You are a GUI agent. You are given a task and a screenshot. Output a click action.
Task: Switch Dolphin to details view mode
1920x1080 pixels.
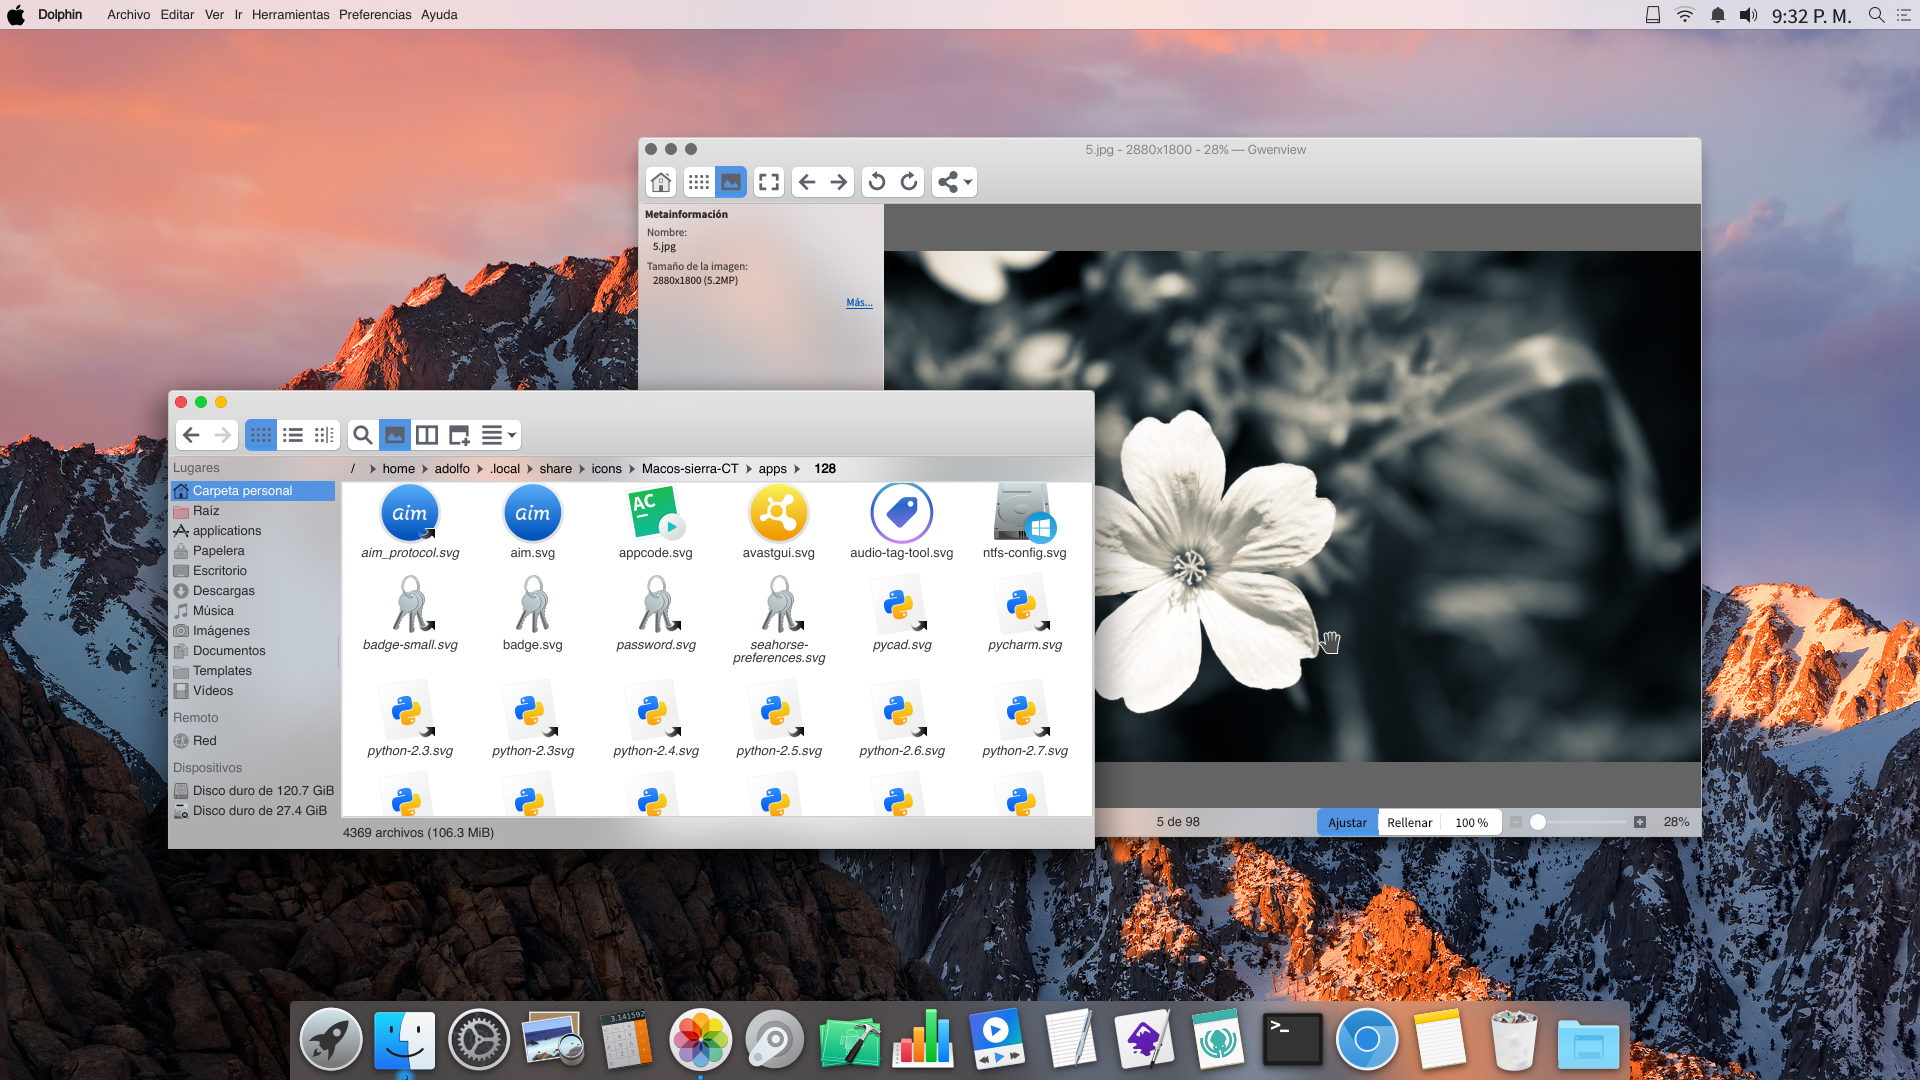pos(324,435)
